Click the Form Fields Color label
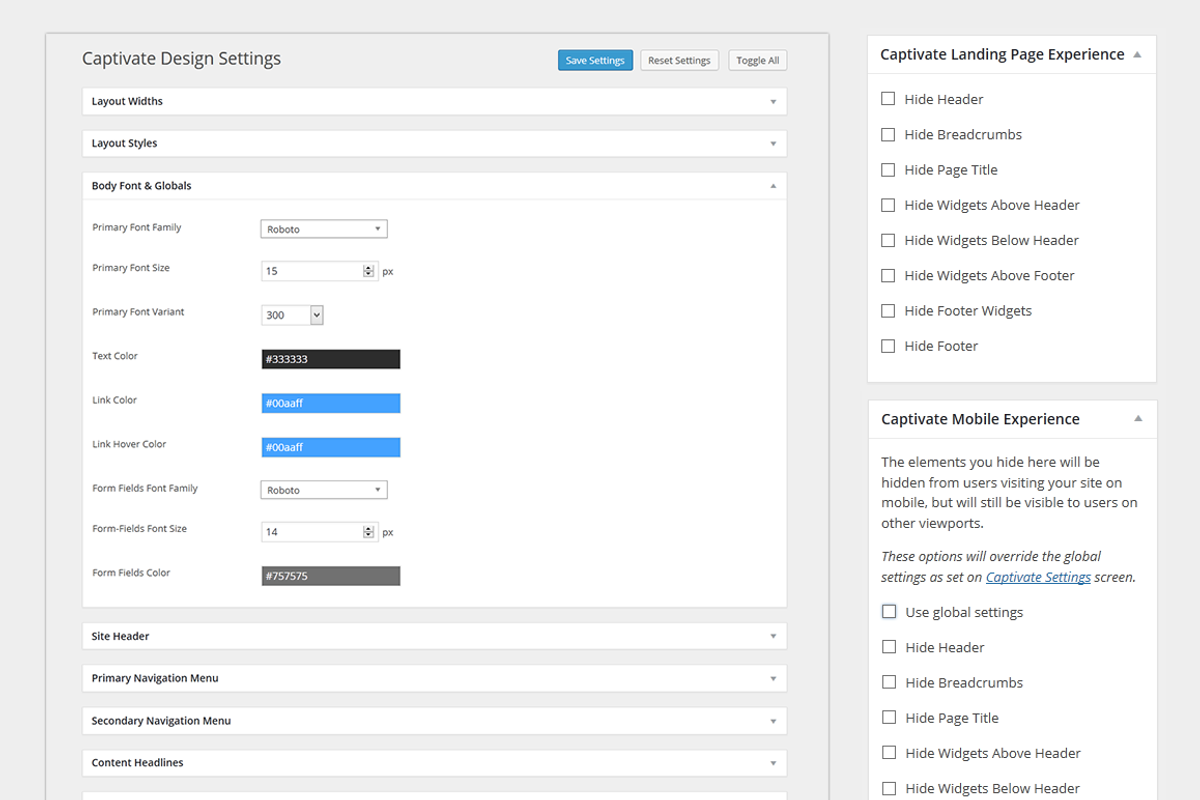 click(x=131, y=573)
